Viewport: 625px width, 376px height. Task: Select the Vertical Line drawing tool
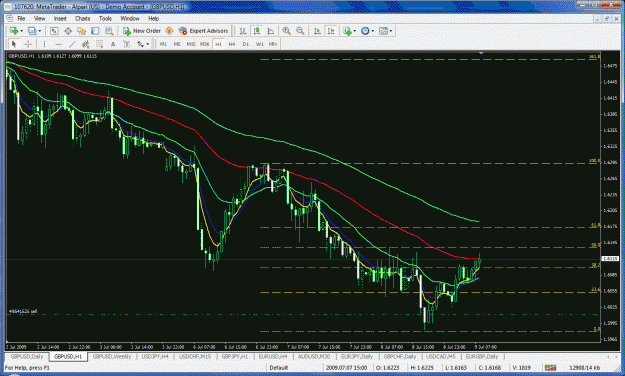click(x=44, y=44)
